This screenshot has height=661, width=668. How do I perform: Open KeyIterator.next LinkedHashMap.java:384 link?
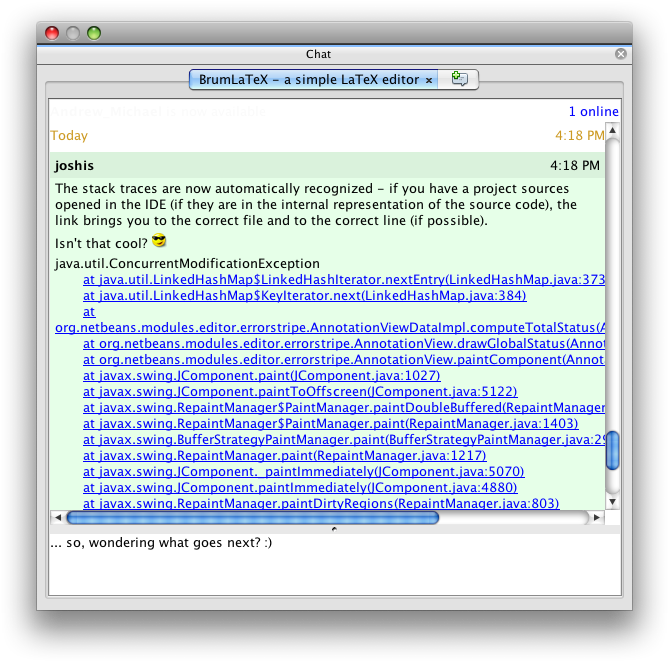(x=305, y=296)
